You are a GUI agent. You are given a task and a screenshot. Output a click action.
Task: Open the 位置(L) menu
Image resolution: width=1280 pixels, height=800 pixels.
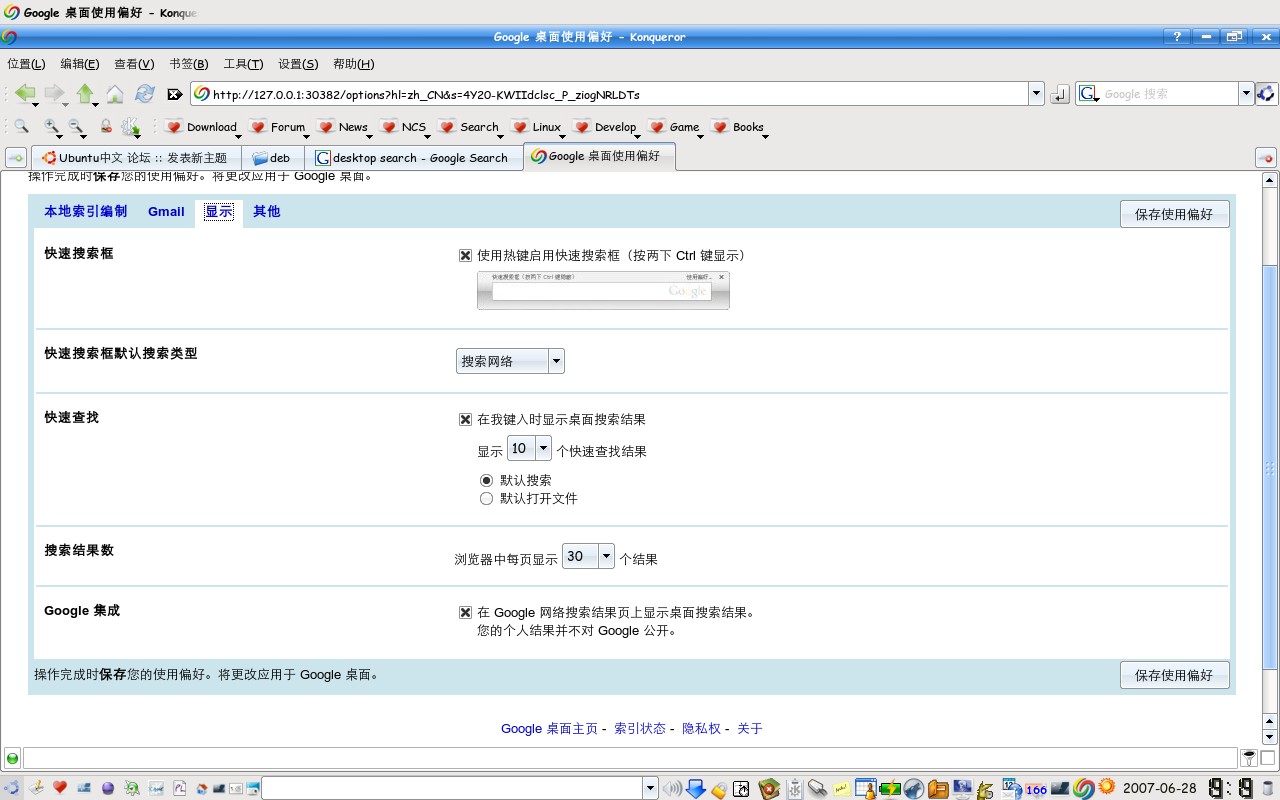(x=26, y=64)
